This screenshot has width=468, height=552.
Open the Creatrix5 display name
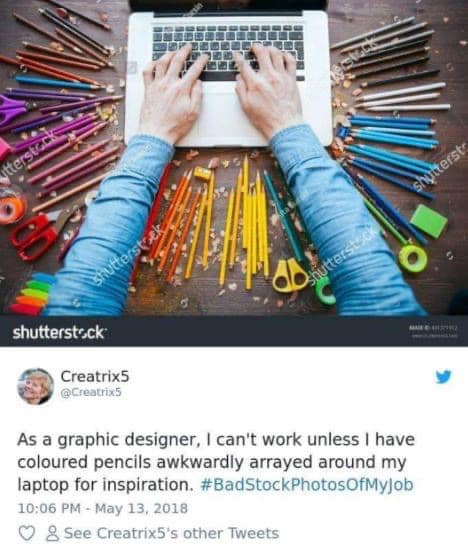point(95,376)
